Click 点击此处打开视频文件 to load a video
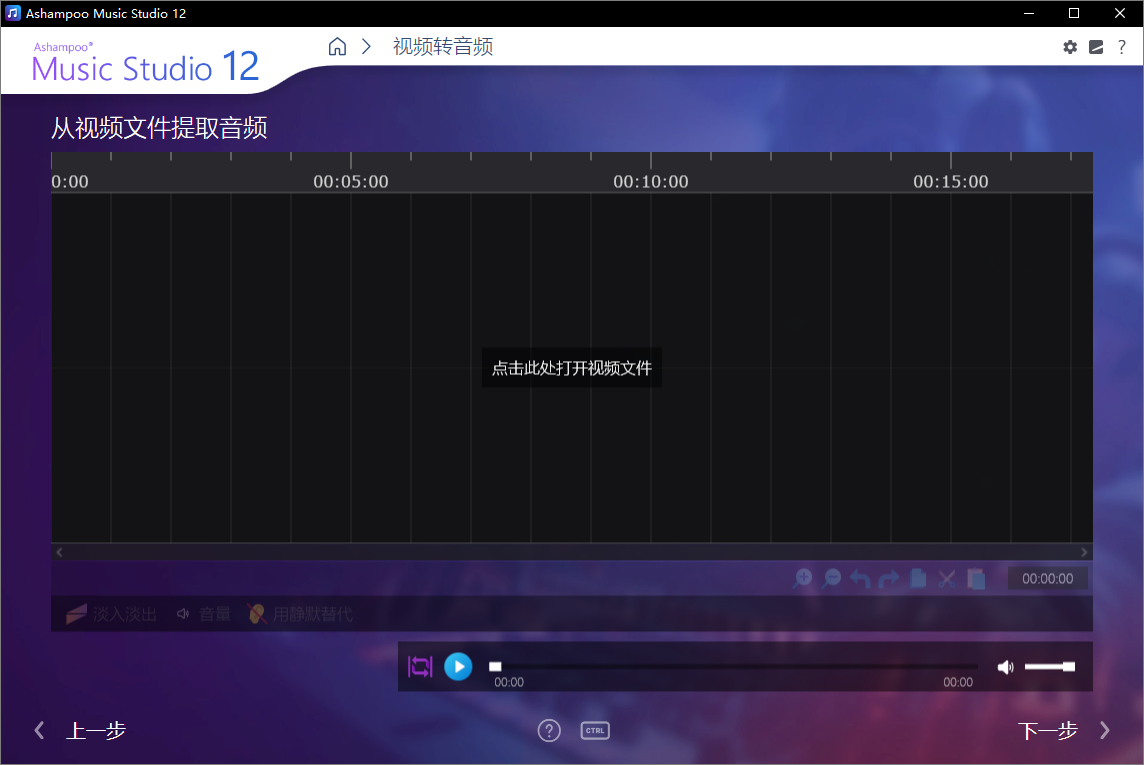The width and height of the screenshot is (1144, 765). pyautogui.click(x=571, y=368)
